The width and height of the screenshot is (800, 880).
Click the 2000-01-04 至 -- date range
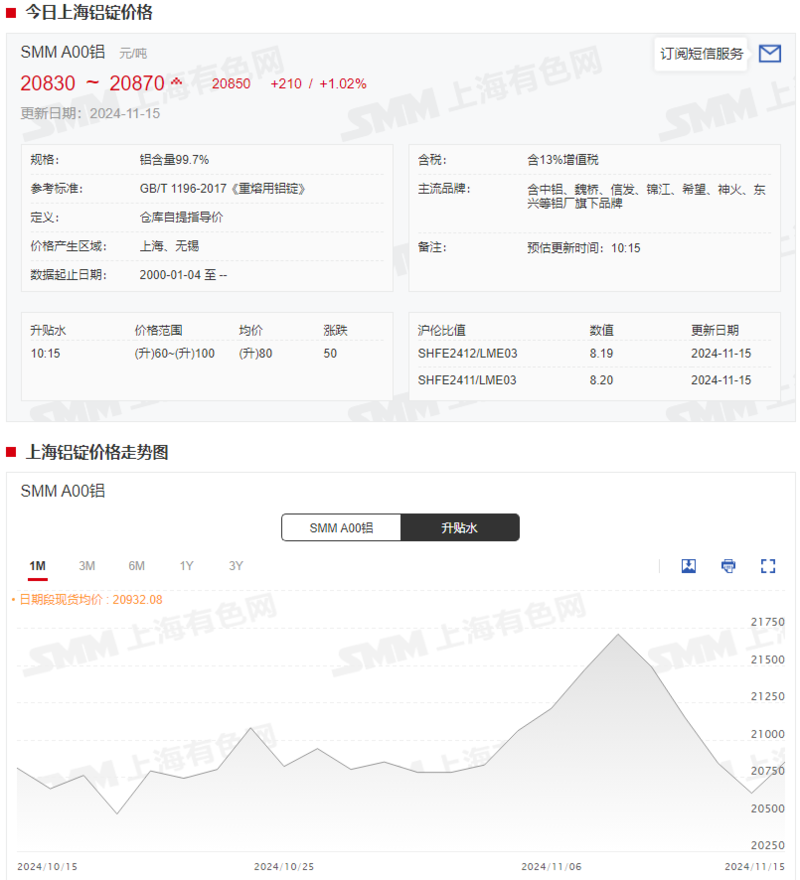pos(183,275)
